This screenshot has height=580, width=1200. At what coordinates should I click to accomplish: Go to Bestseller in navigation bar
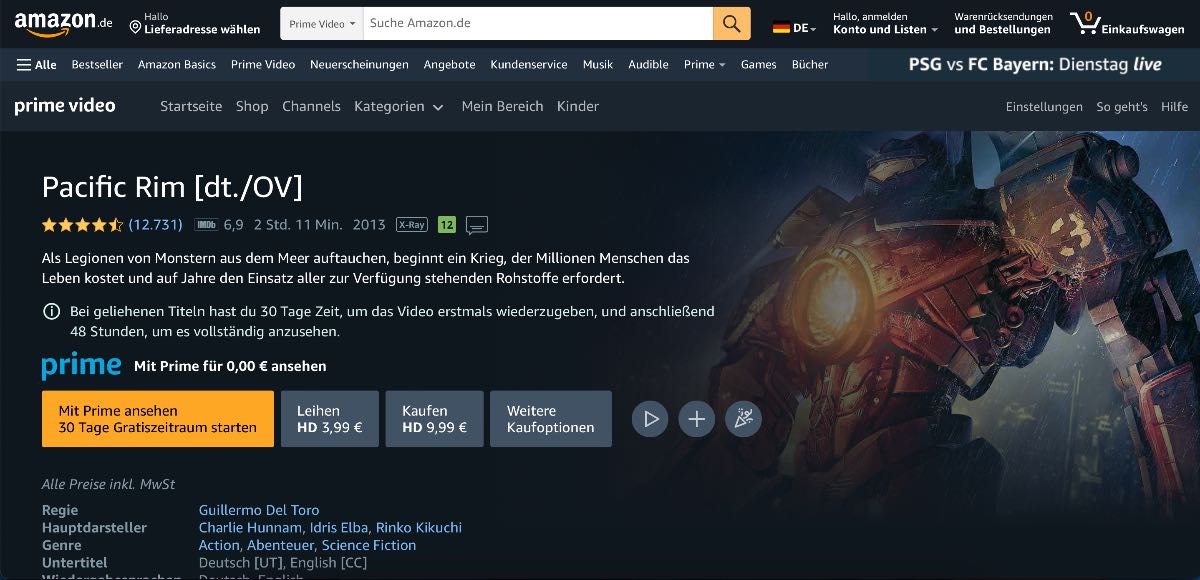point(97,64)
